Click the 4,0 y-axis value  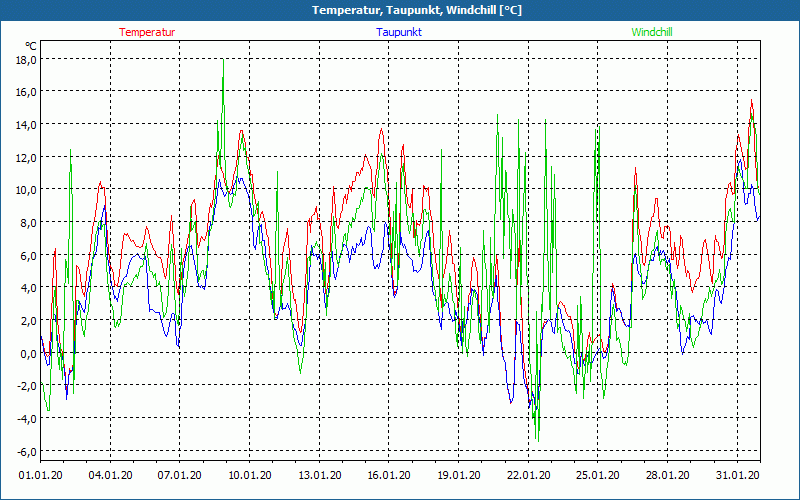coord(29,288)
